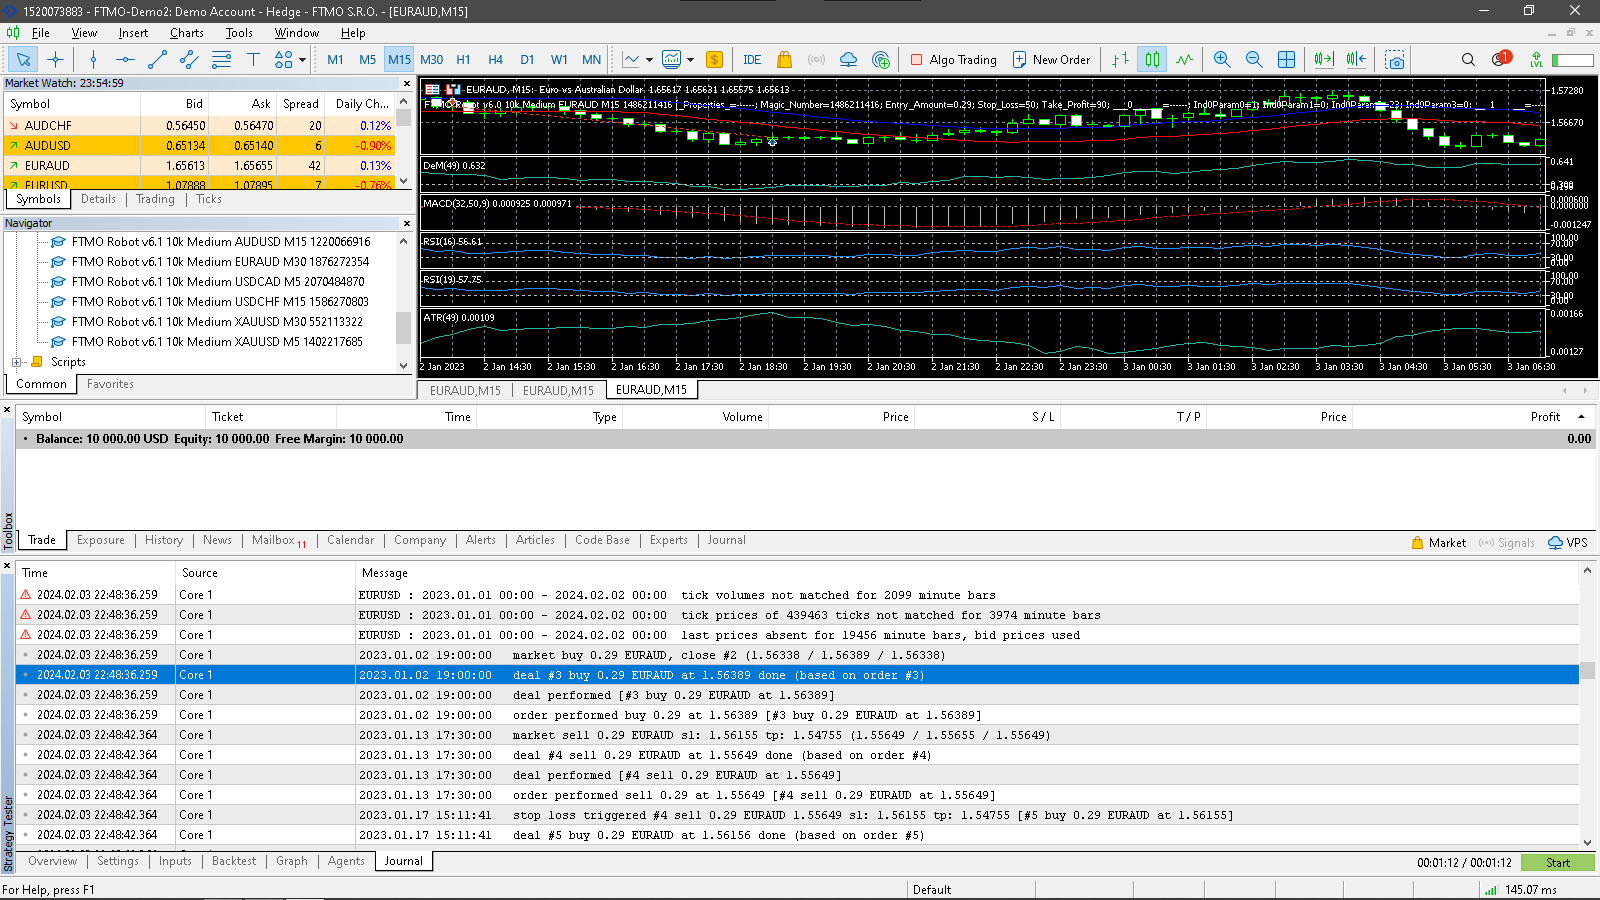
Task: Switch chart to W1 timeframe
Action: coord(559,59)
